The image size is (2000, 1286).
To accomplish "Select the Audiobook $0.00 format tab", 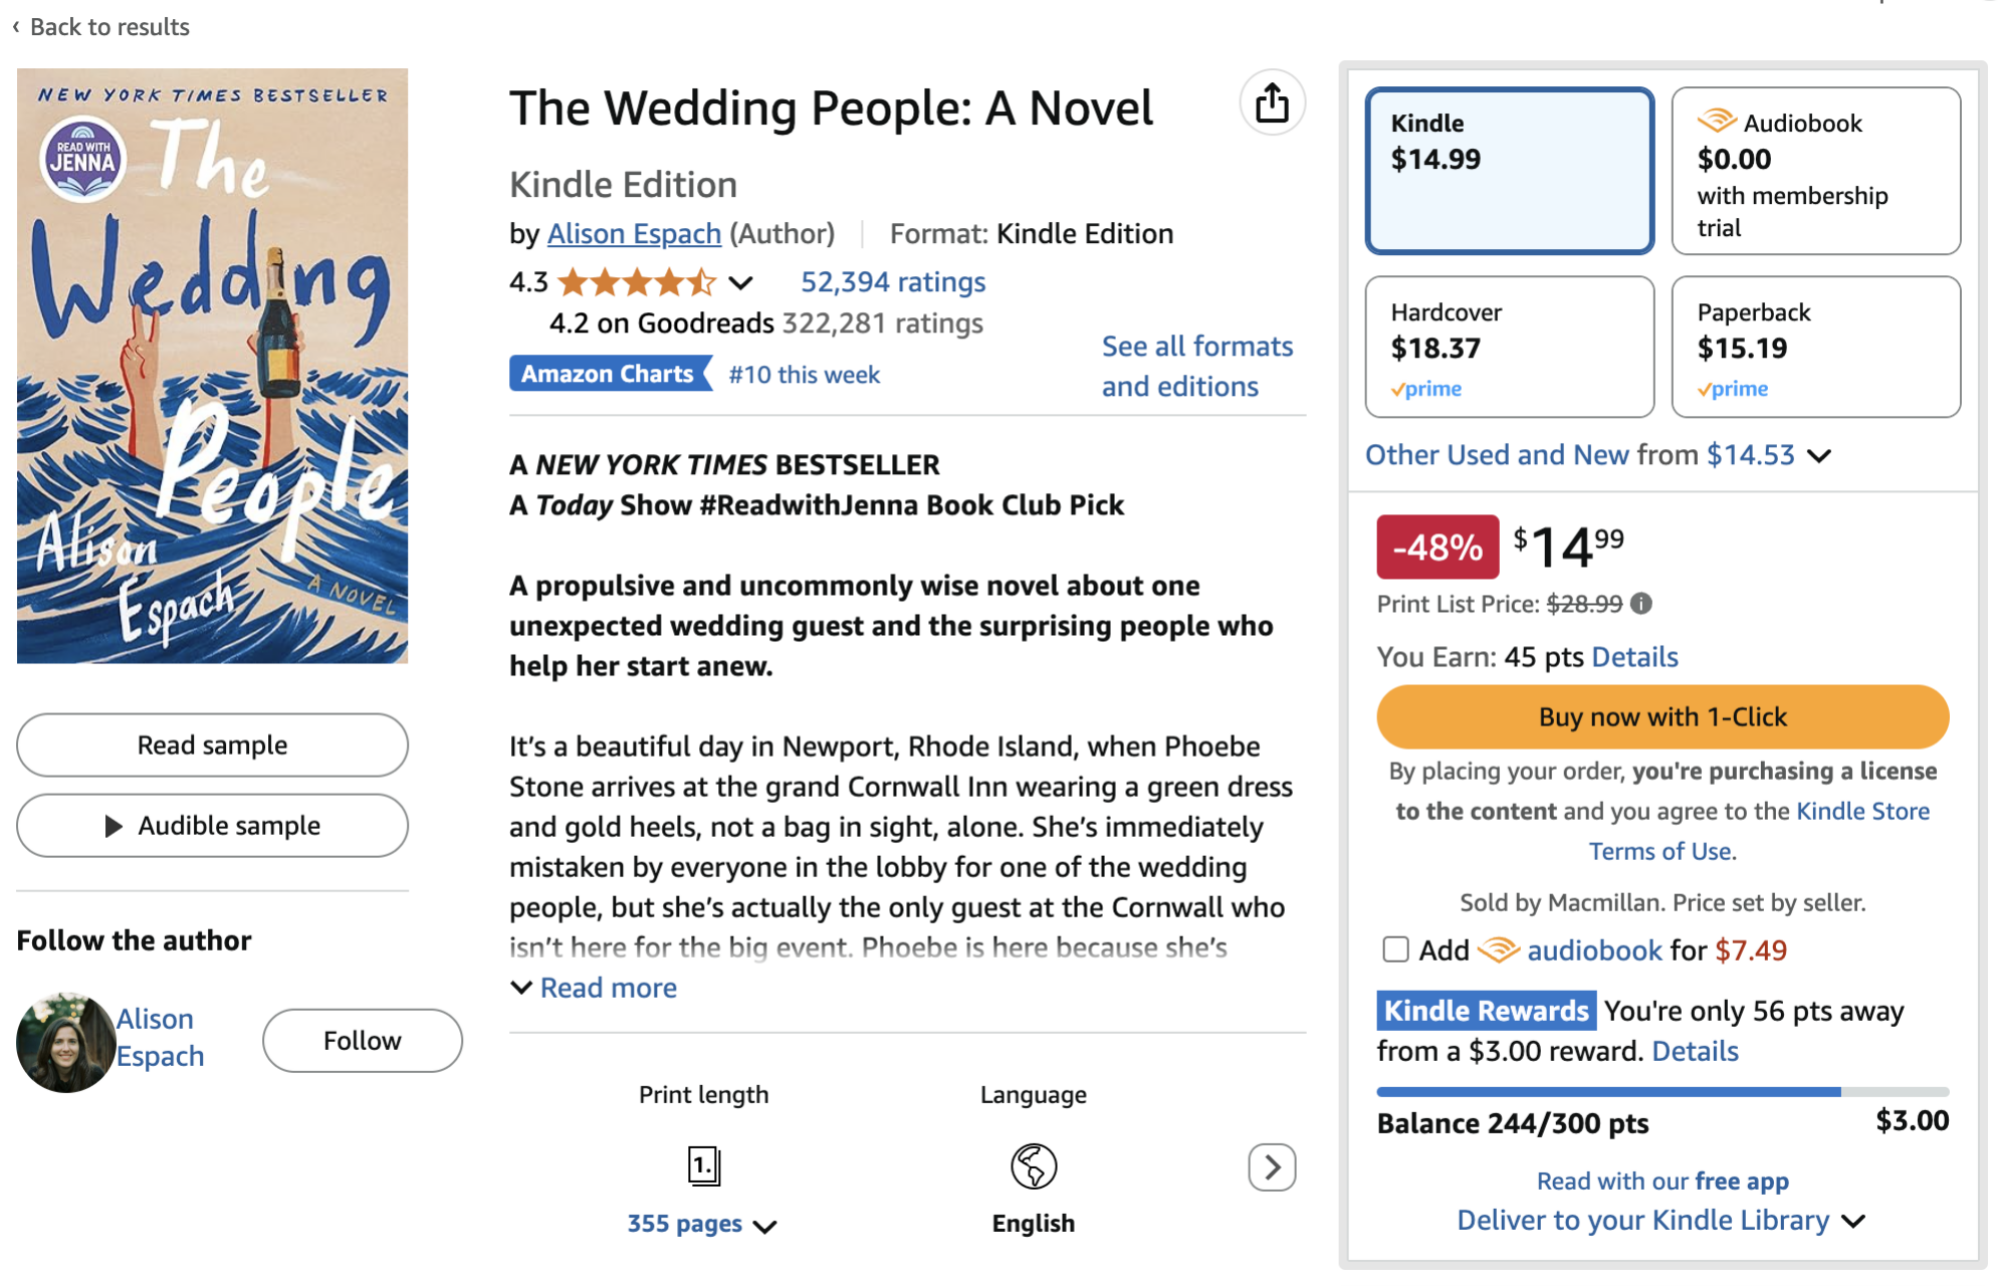I will 1816,170.
